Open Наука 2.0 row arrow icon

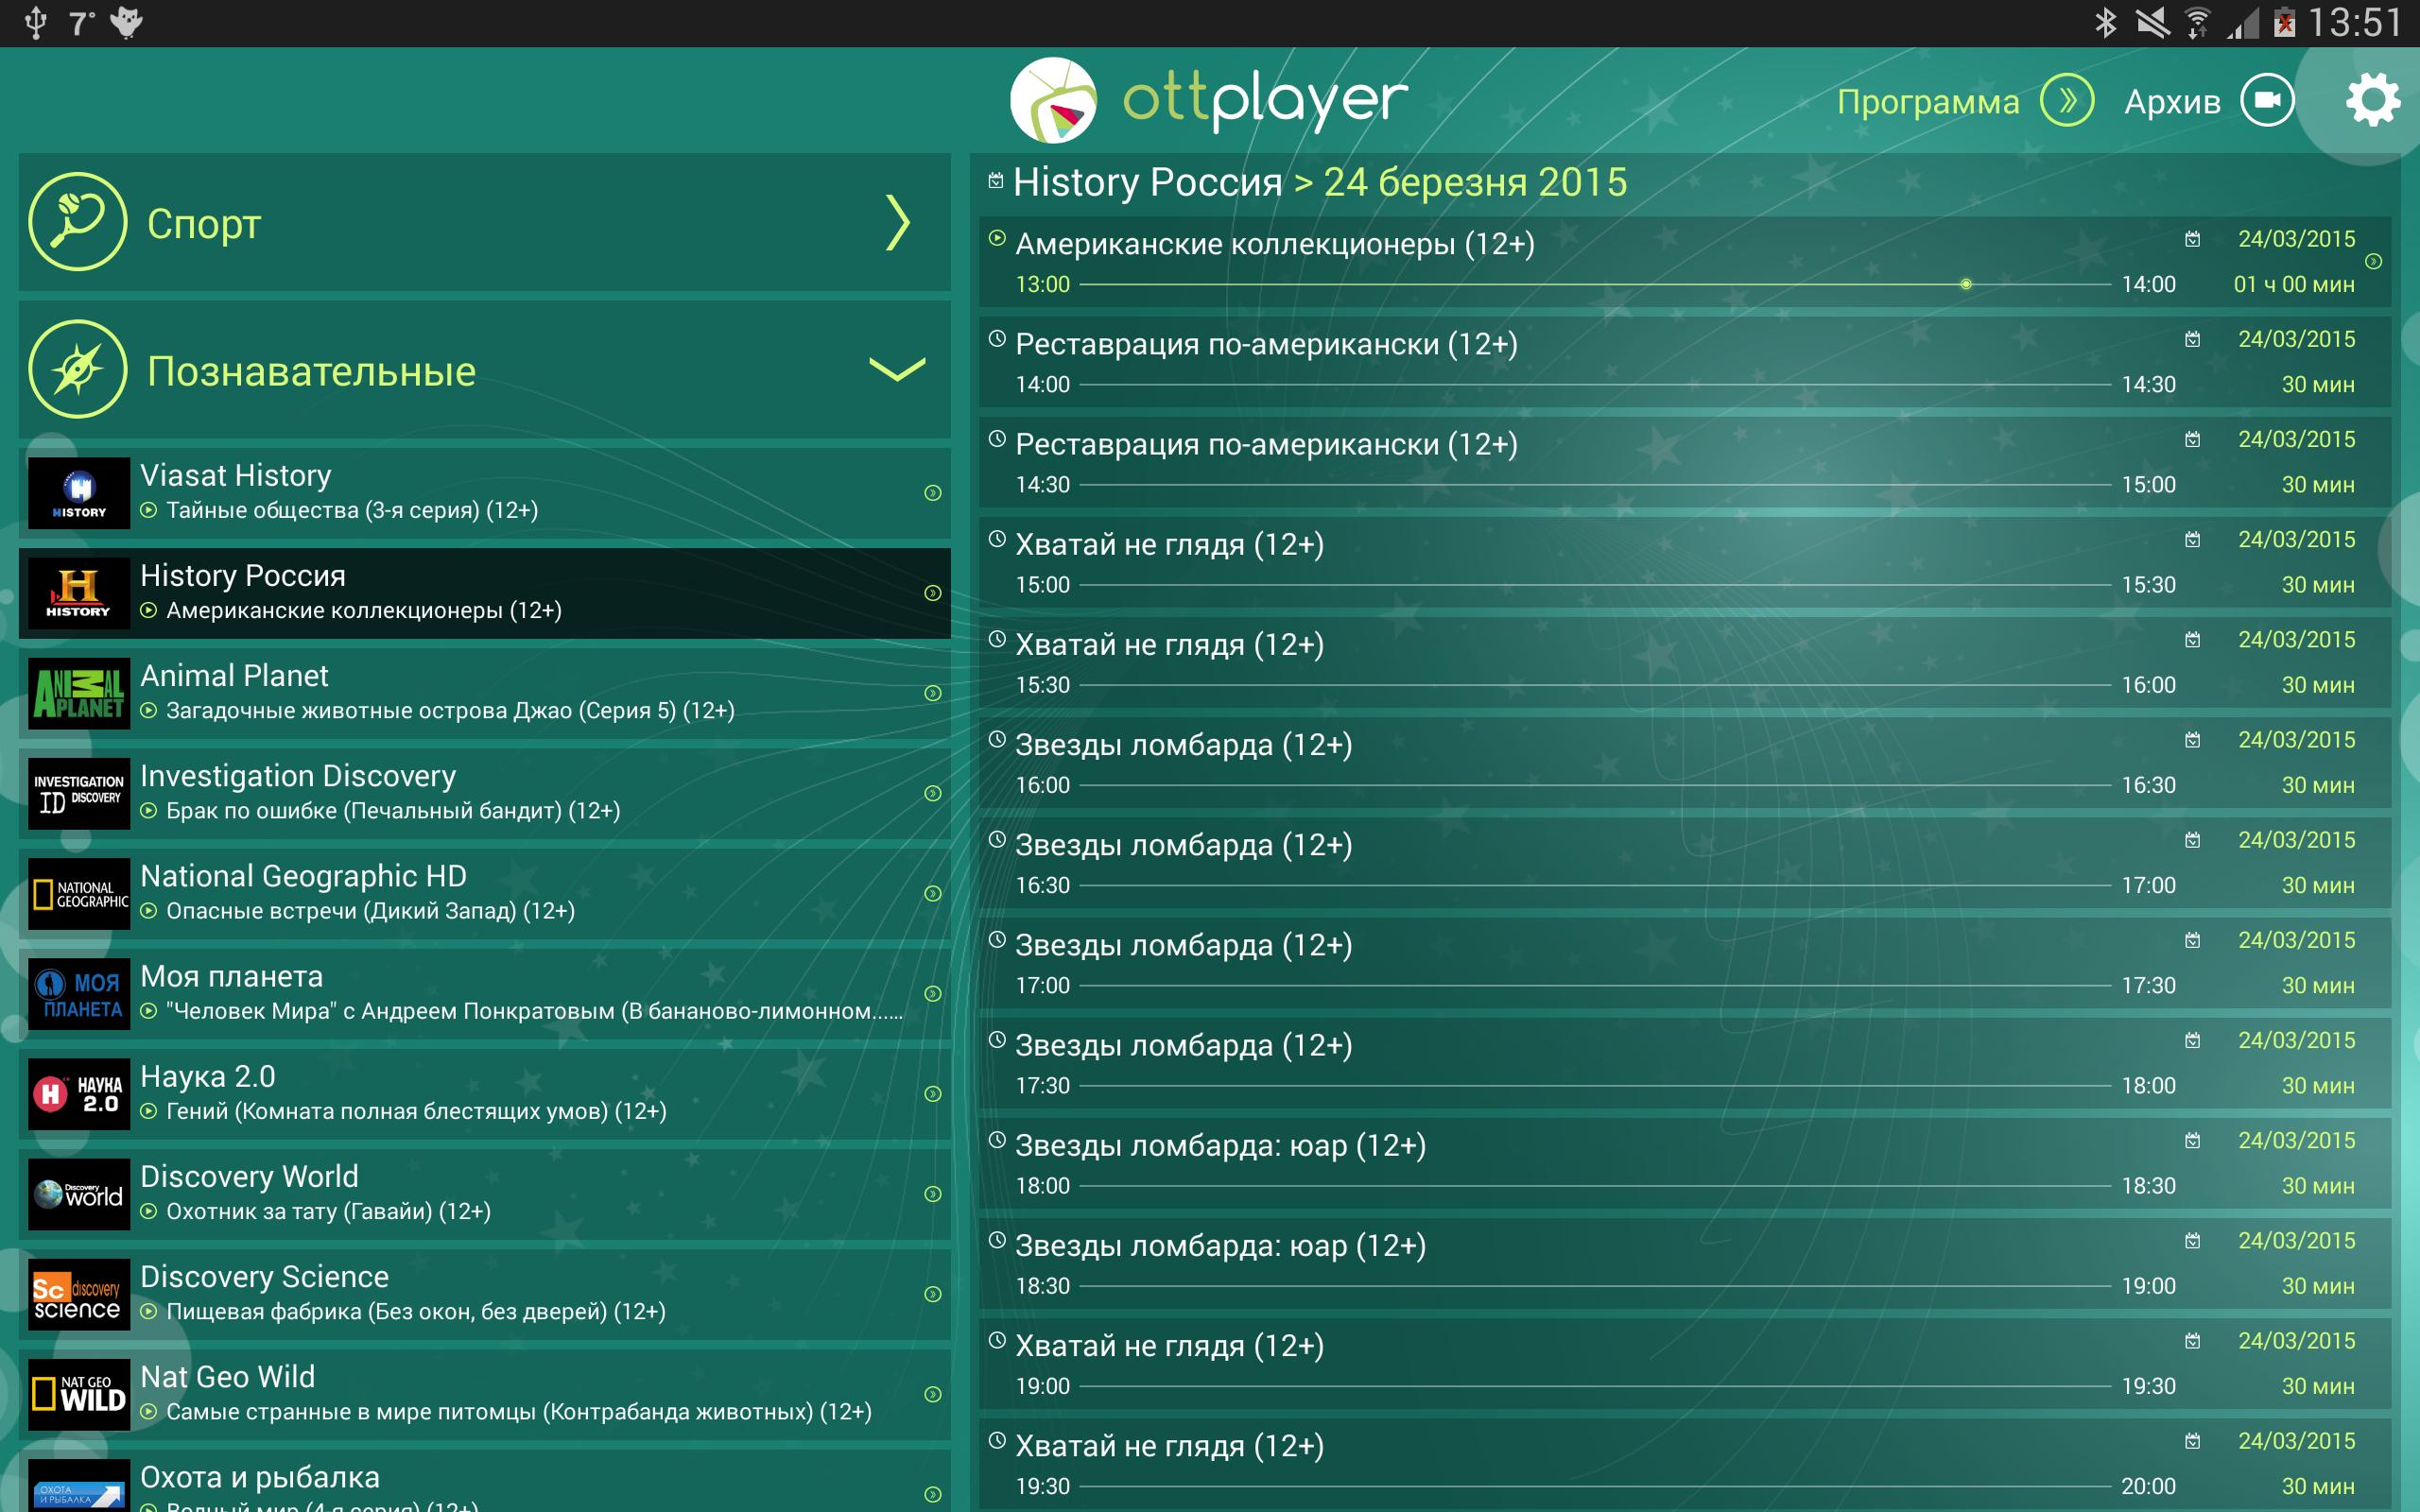(932, 1093)
